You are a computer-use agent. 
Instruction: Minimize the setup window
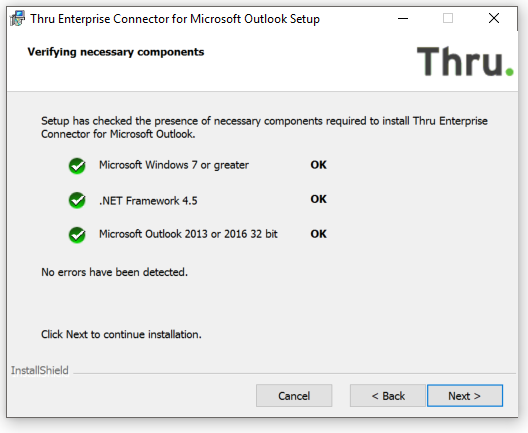tap(403, 18)
